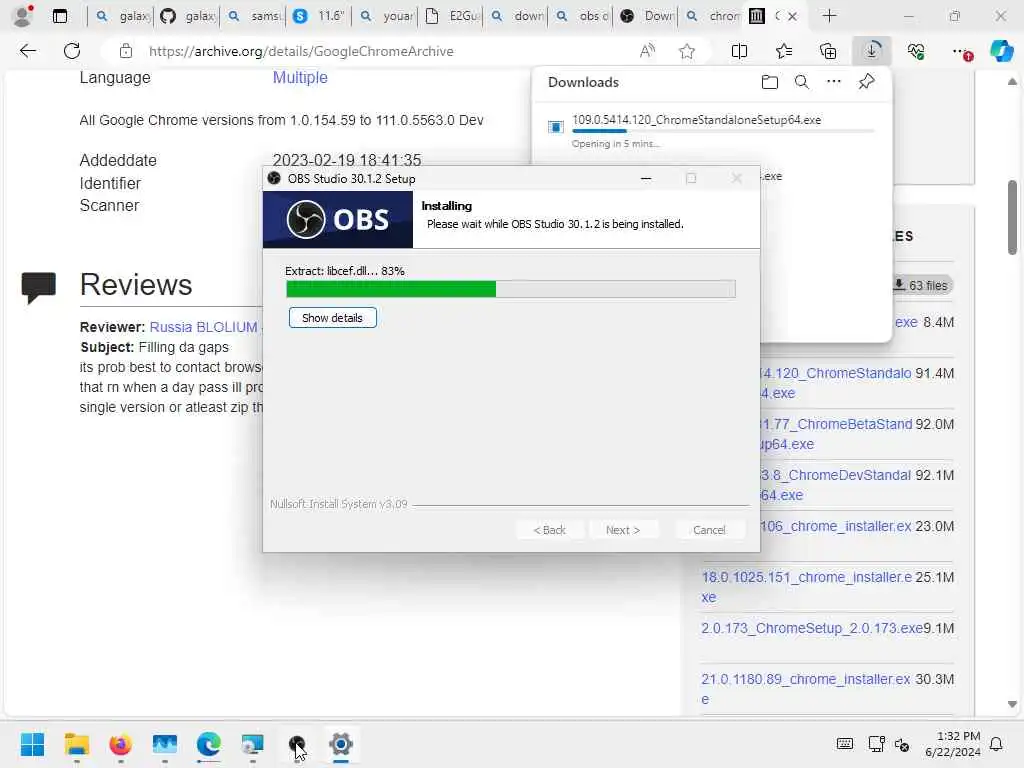Image resolution: width=1024 pixels, height=768 pixels.
Task: Click the 63 files download link
Action: [x=921, y=285]
